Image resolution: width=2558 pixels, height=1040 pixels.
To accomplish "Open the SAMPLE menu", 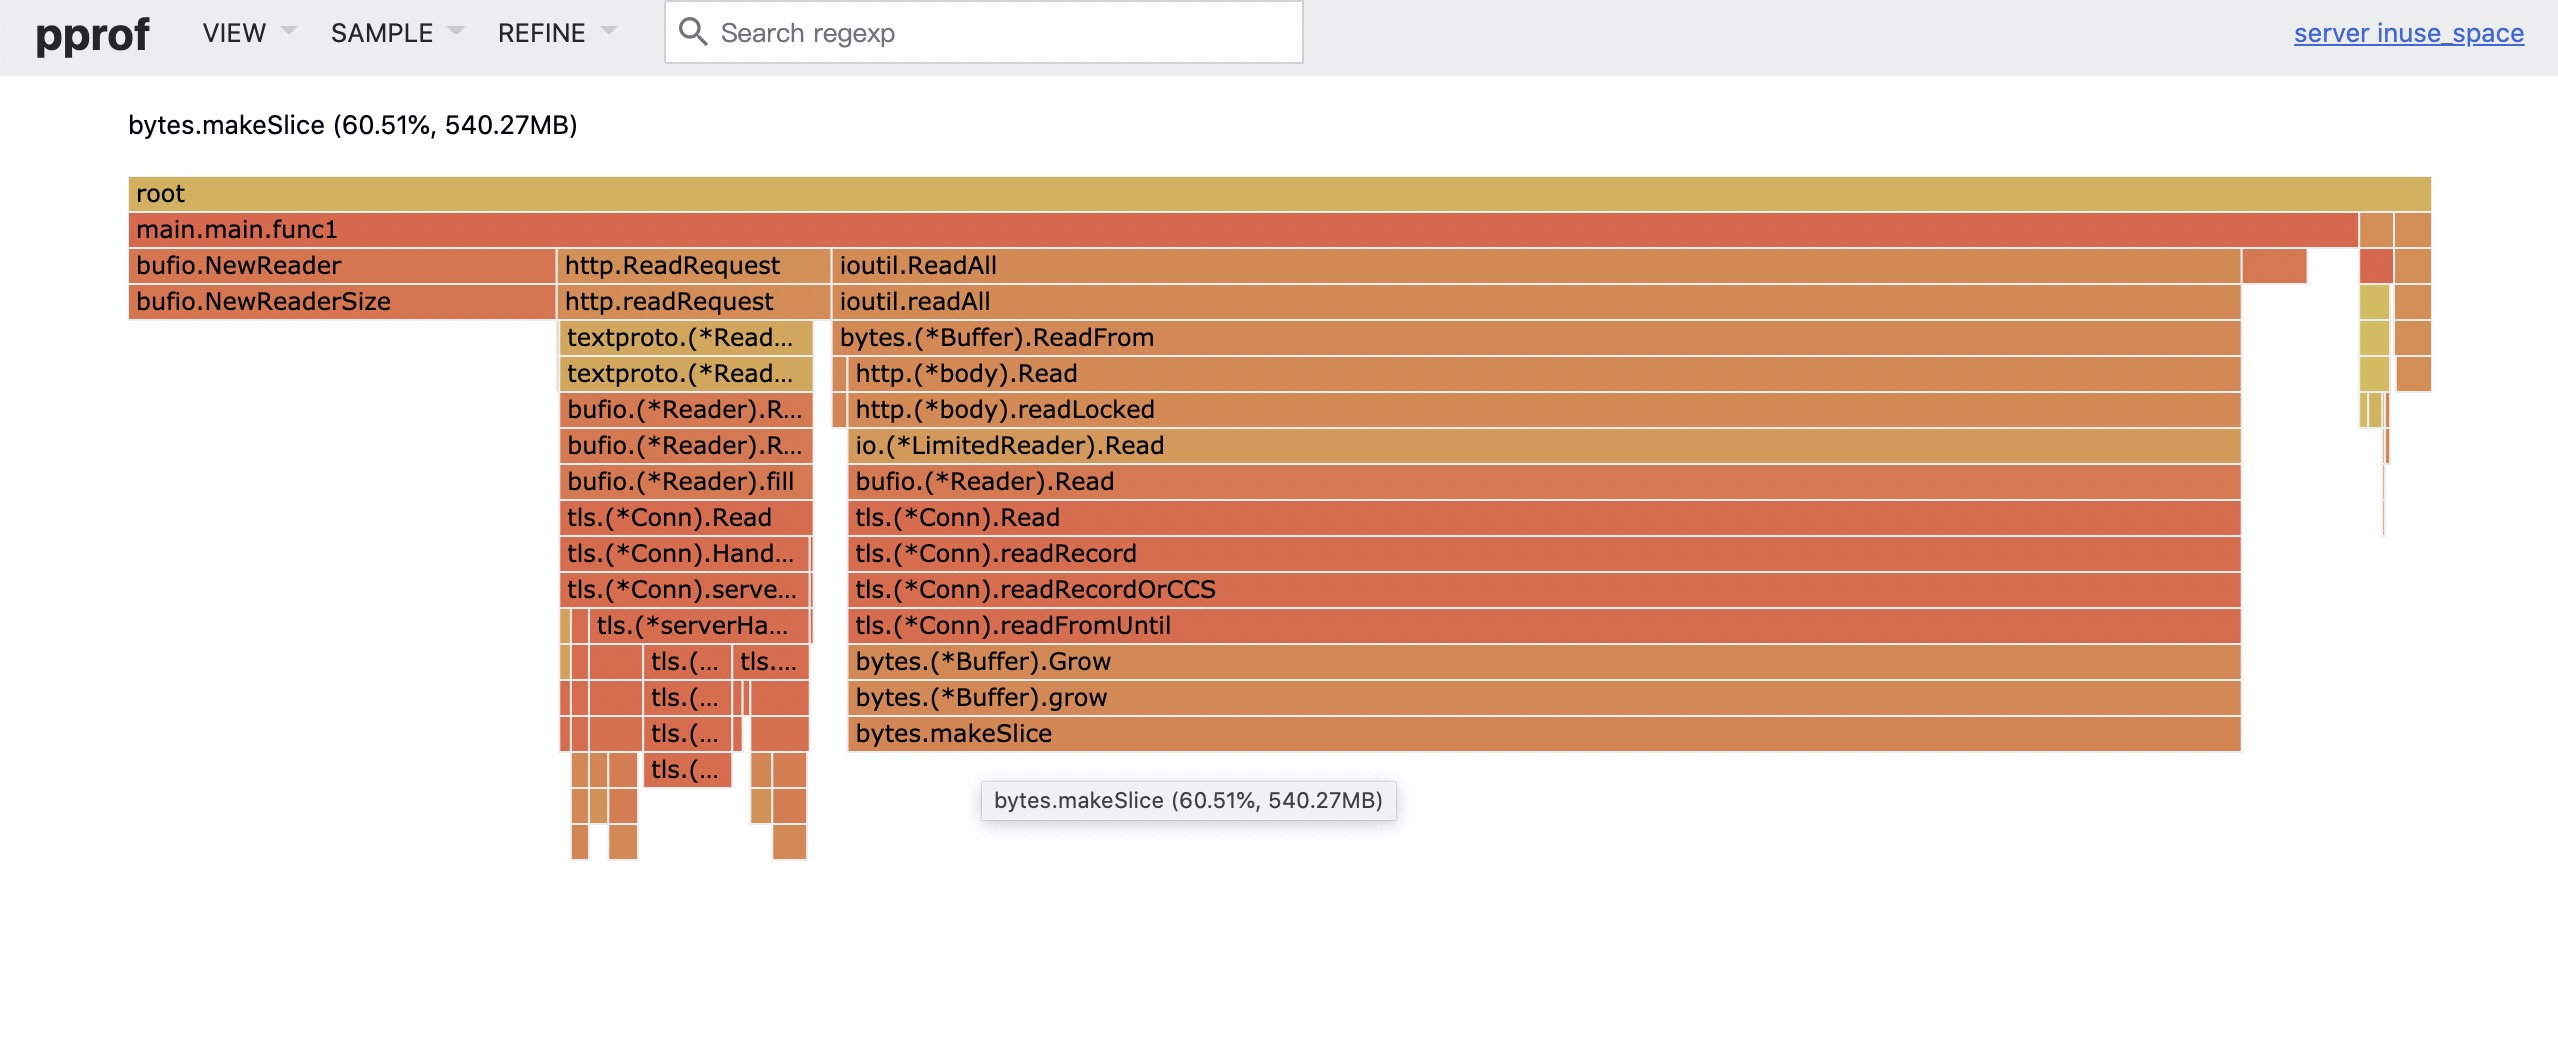I will tap(383, 33).
